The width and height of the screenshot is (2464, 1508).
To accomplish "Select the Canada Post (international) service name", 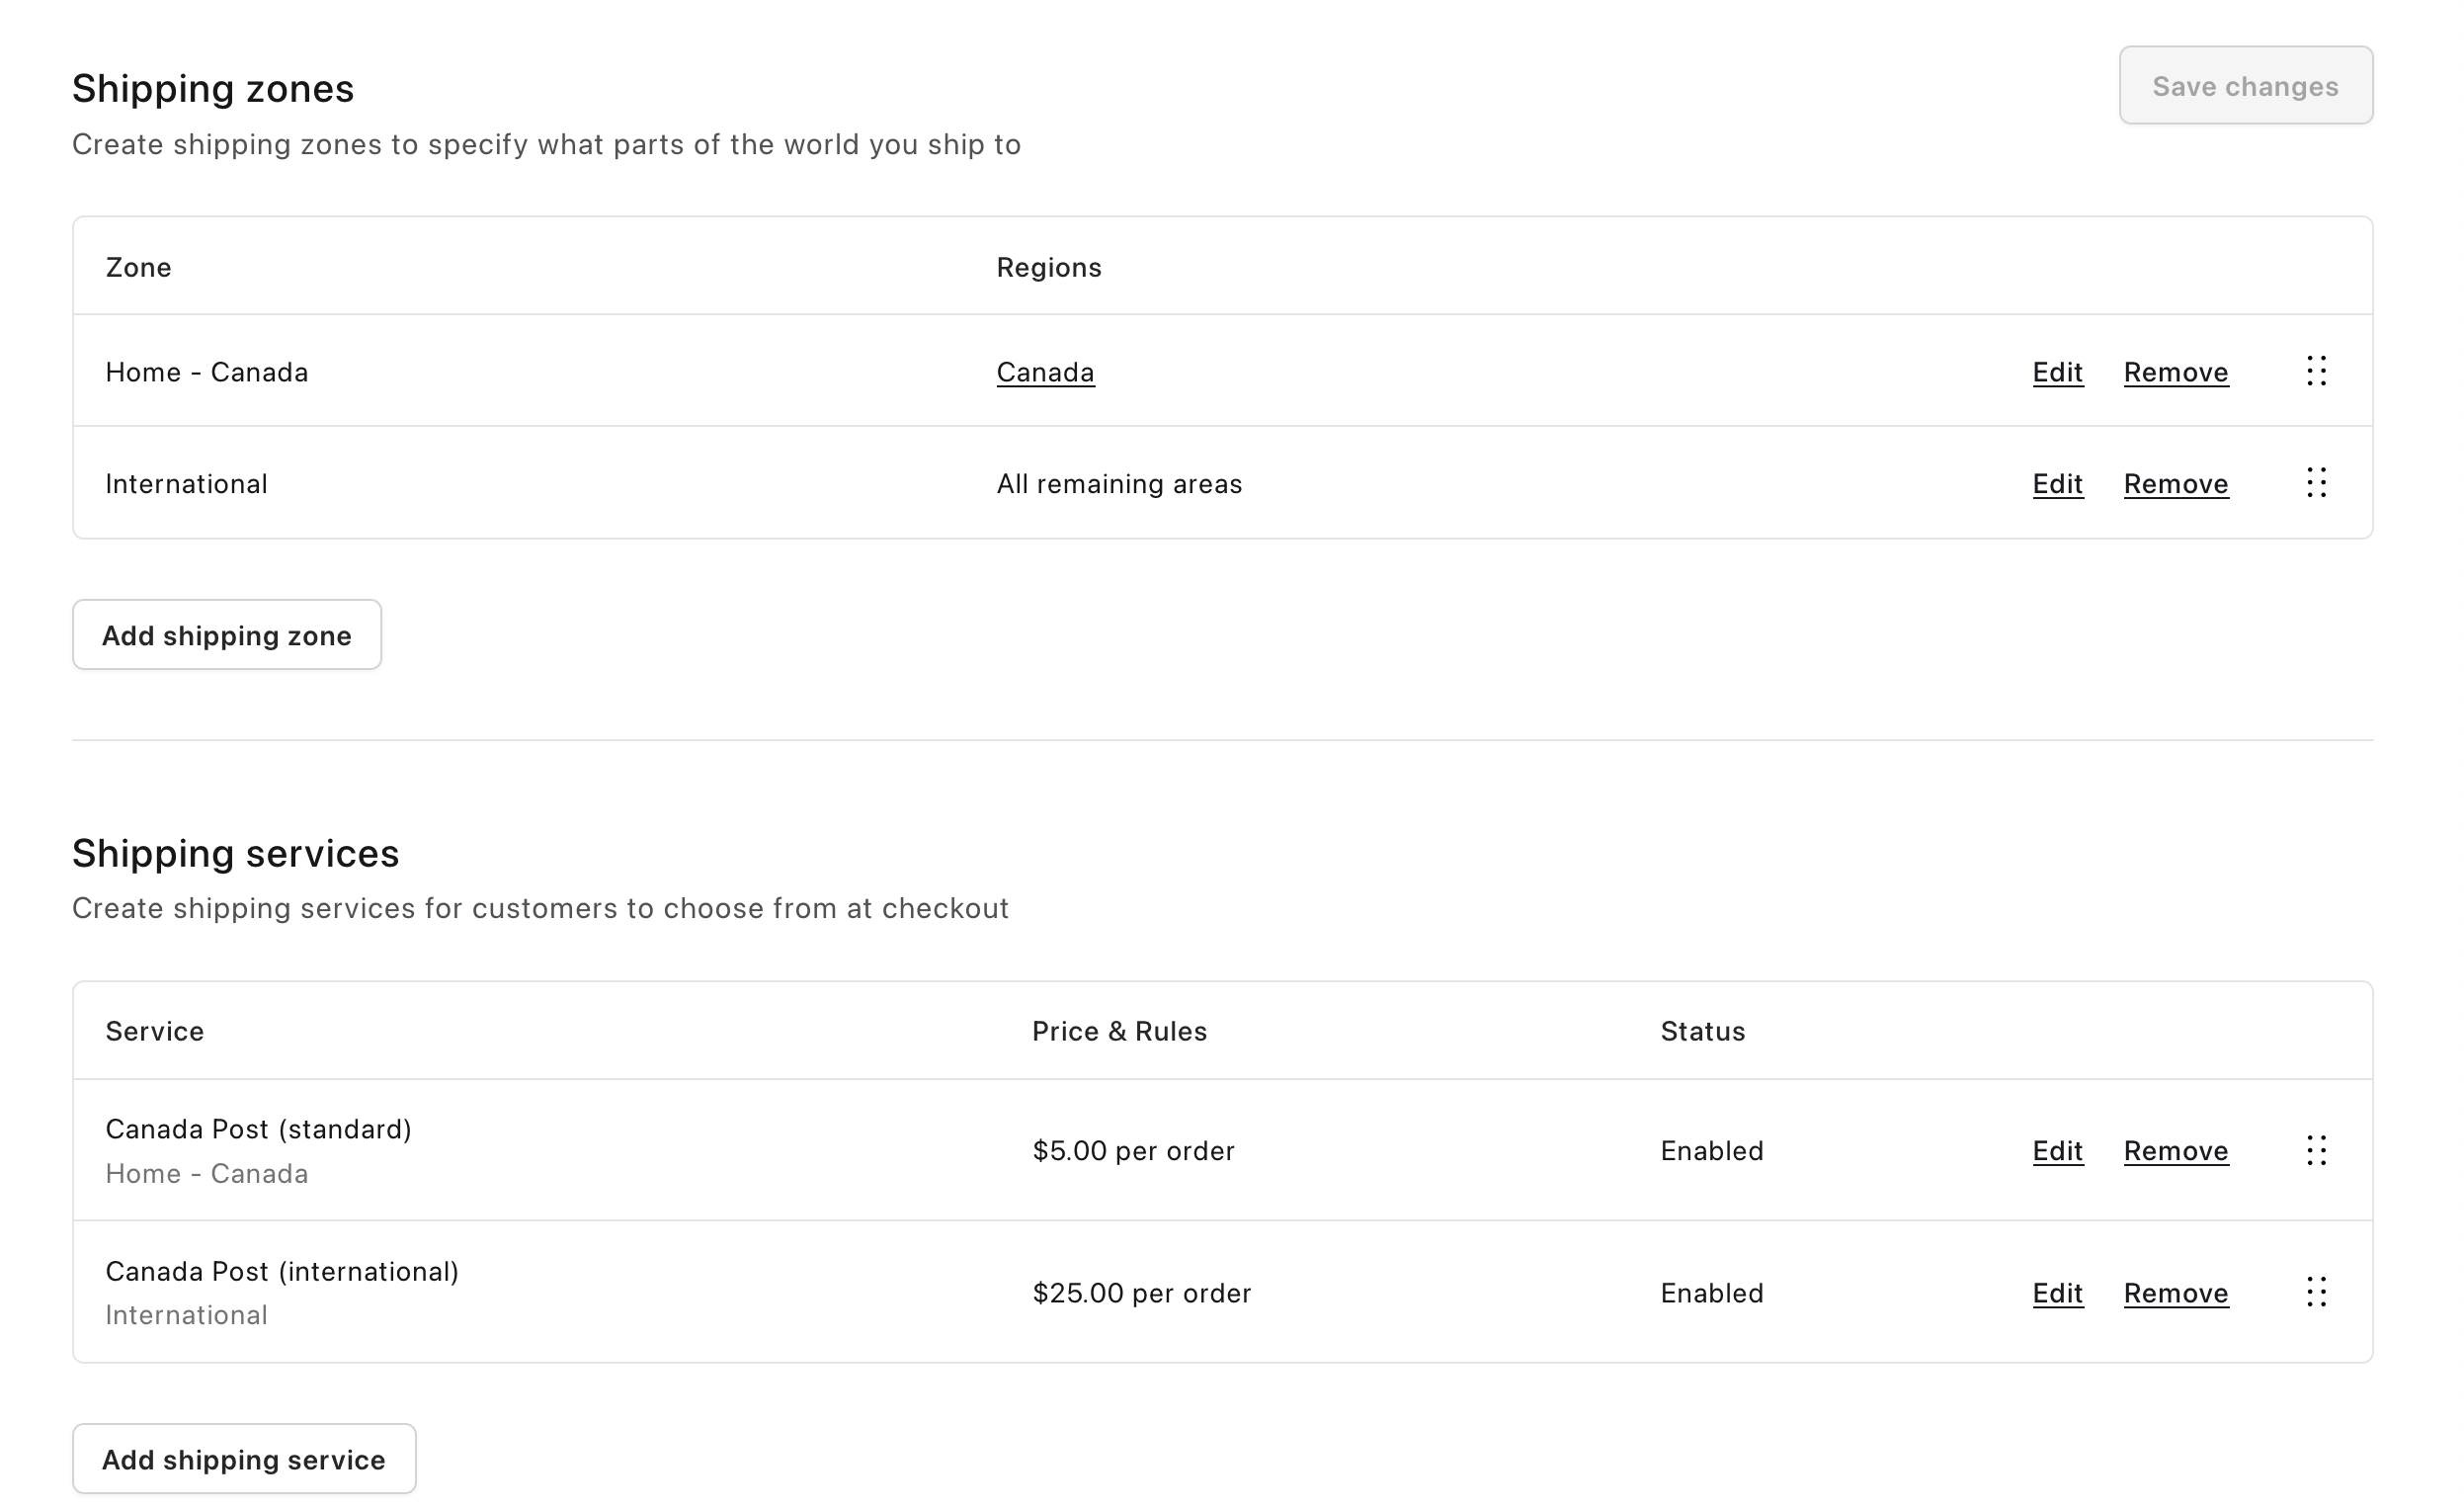I will coord(282,1271).
